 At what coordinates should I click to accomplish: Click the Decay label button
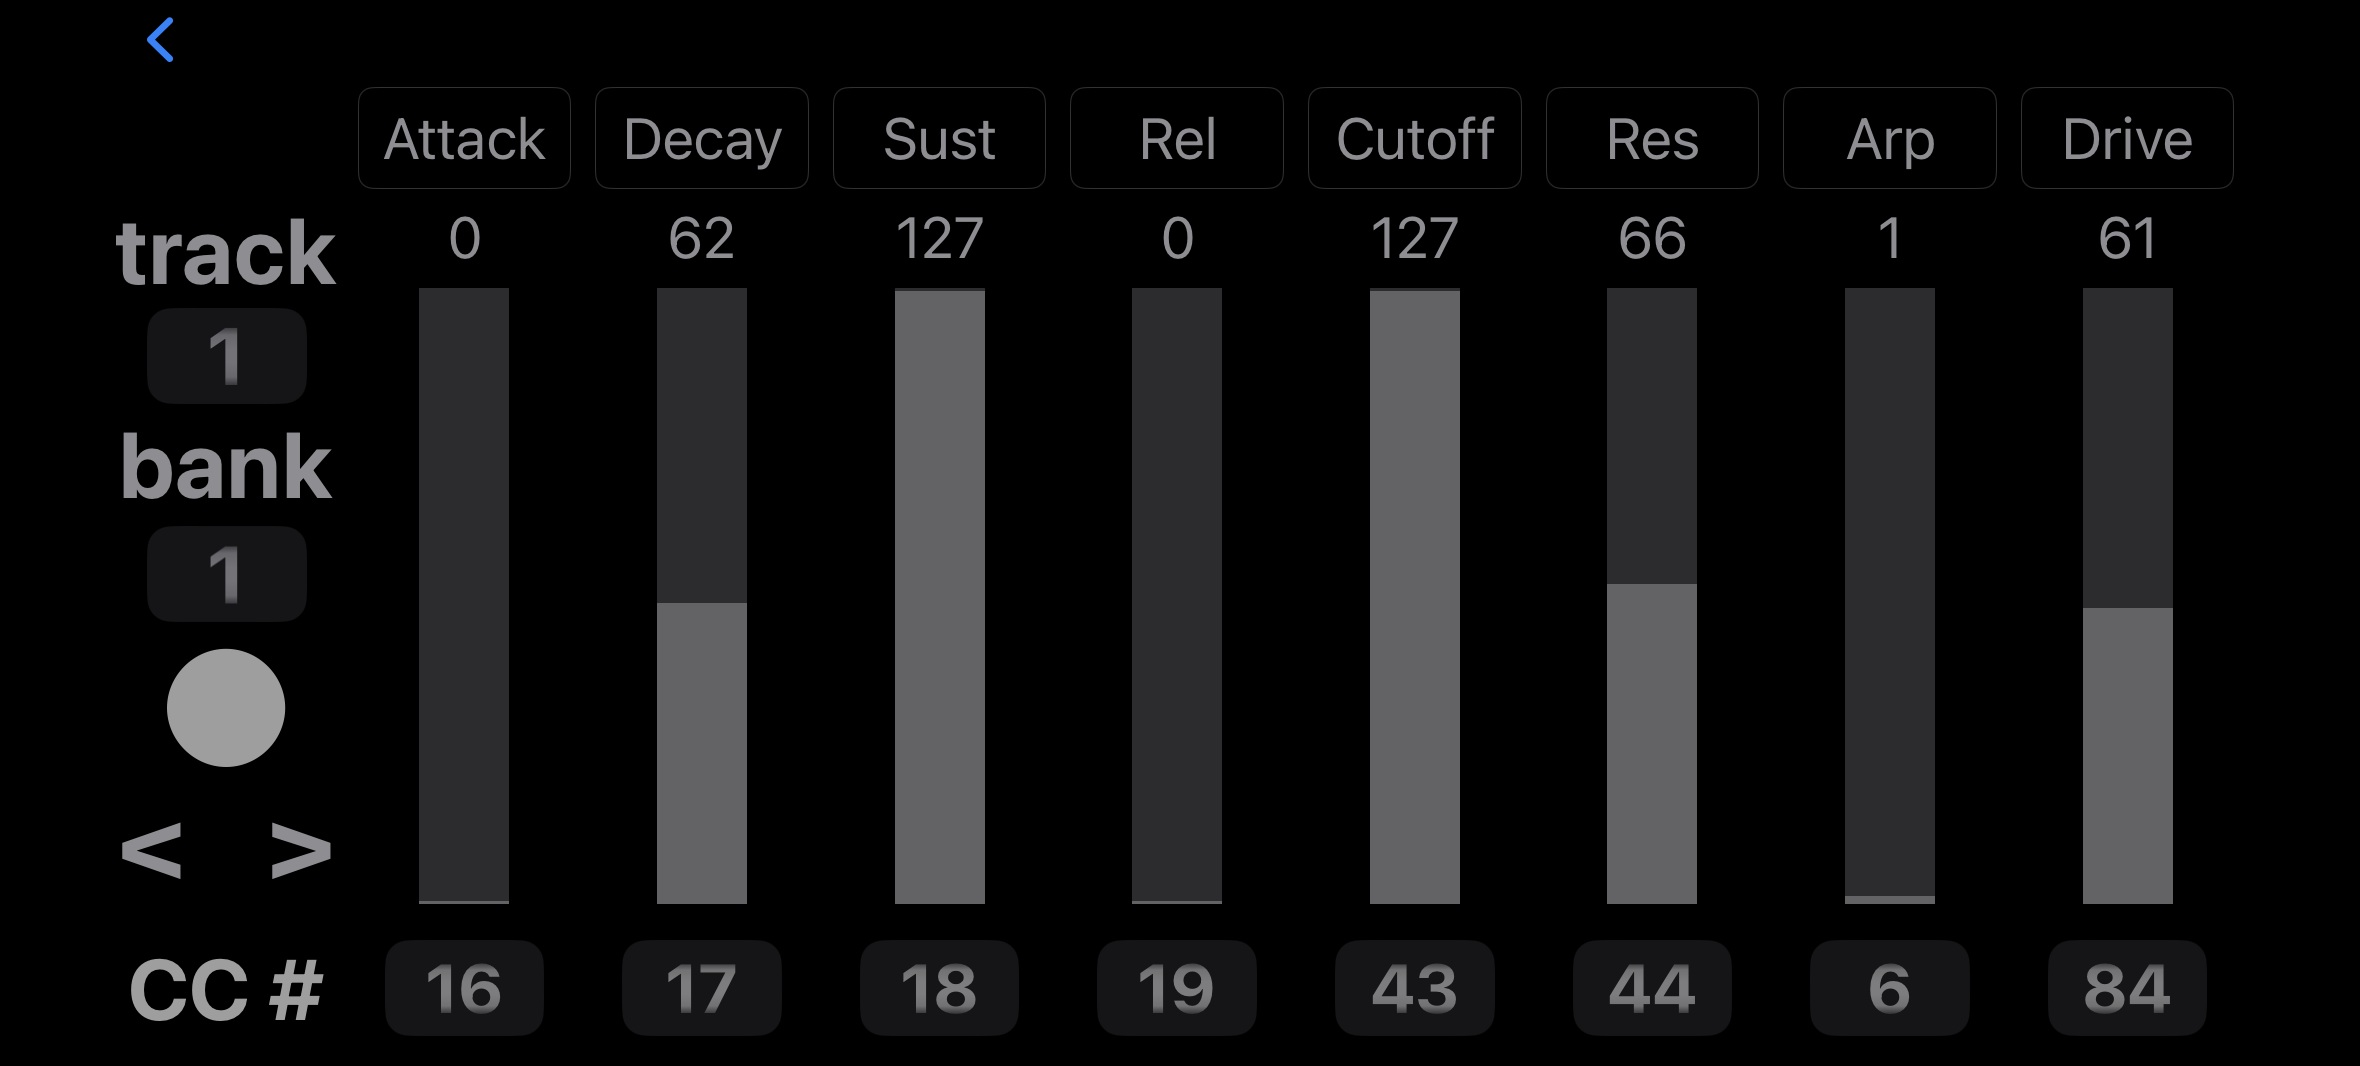click(x=702, y=138)
